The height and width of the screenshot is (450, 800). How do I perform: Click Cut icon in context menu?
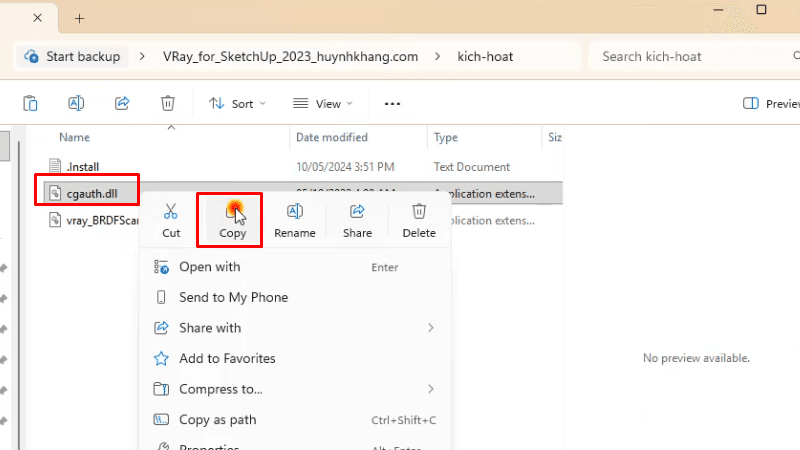pyautogui.click(x=171, y=212)
